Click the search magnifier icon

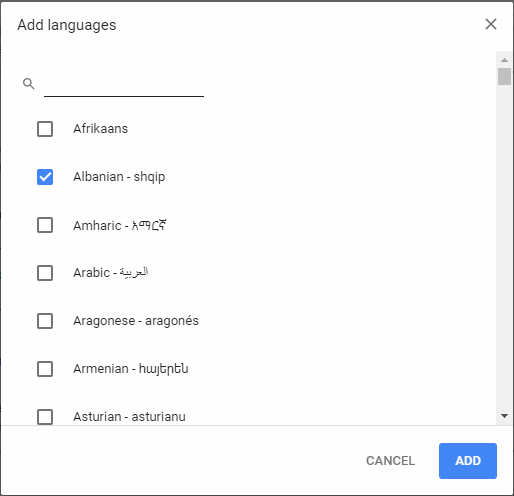click(29, 84)
